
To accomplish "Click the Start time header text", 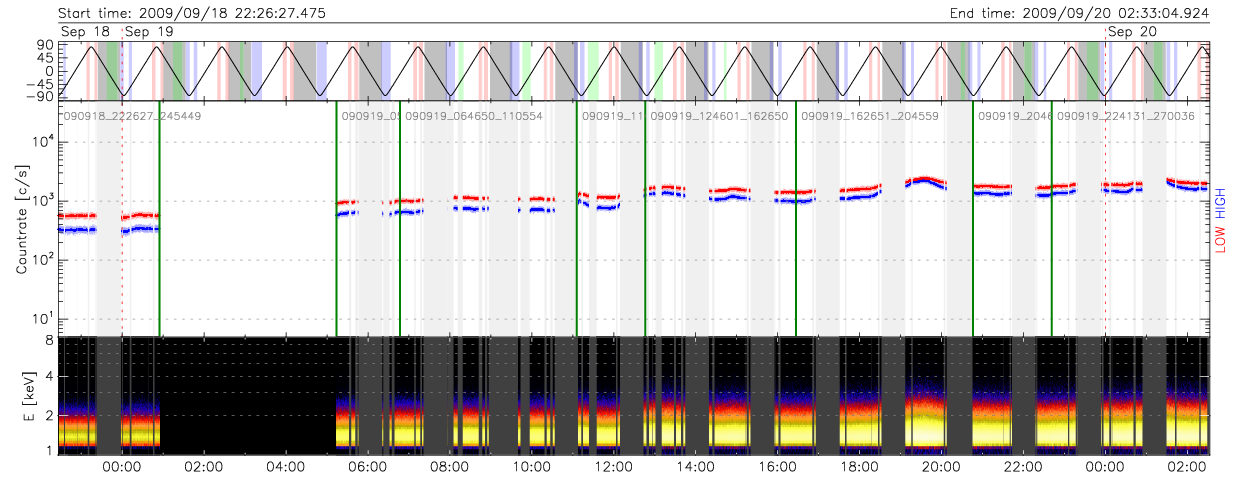I will [x=192, y=13].
